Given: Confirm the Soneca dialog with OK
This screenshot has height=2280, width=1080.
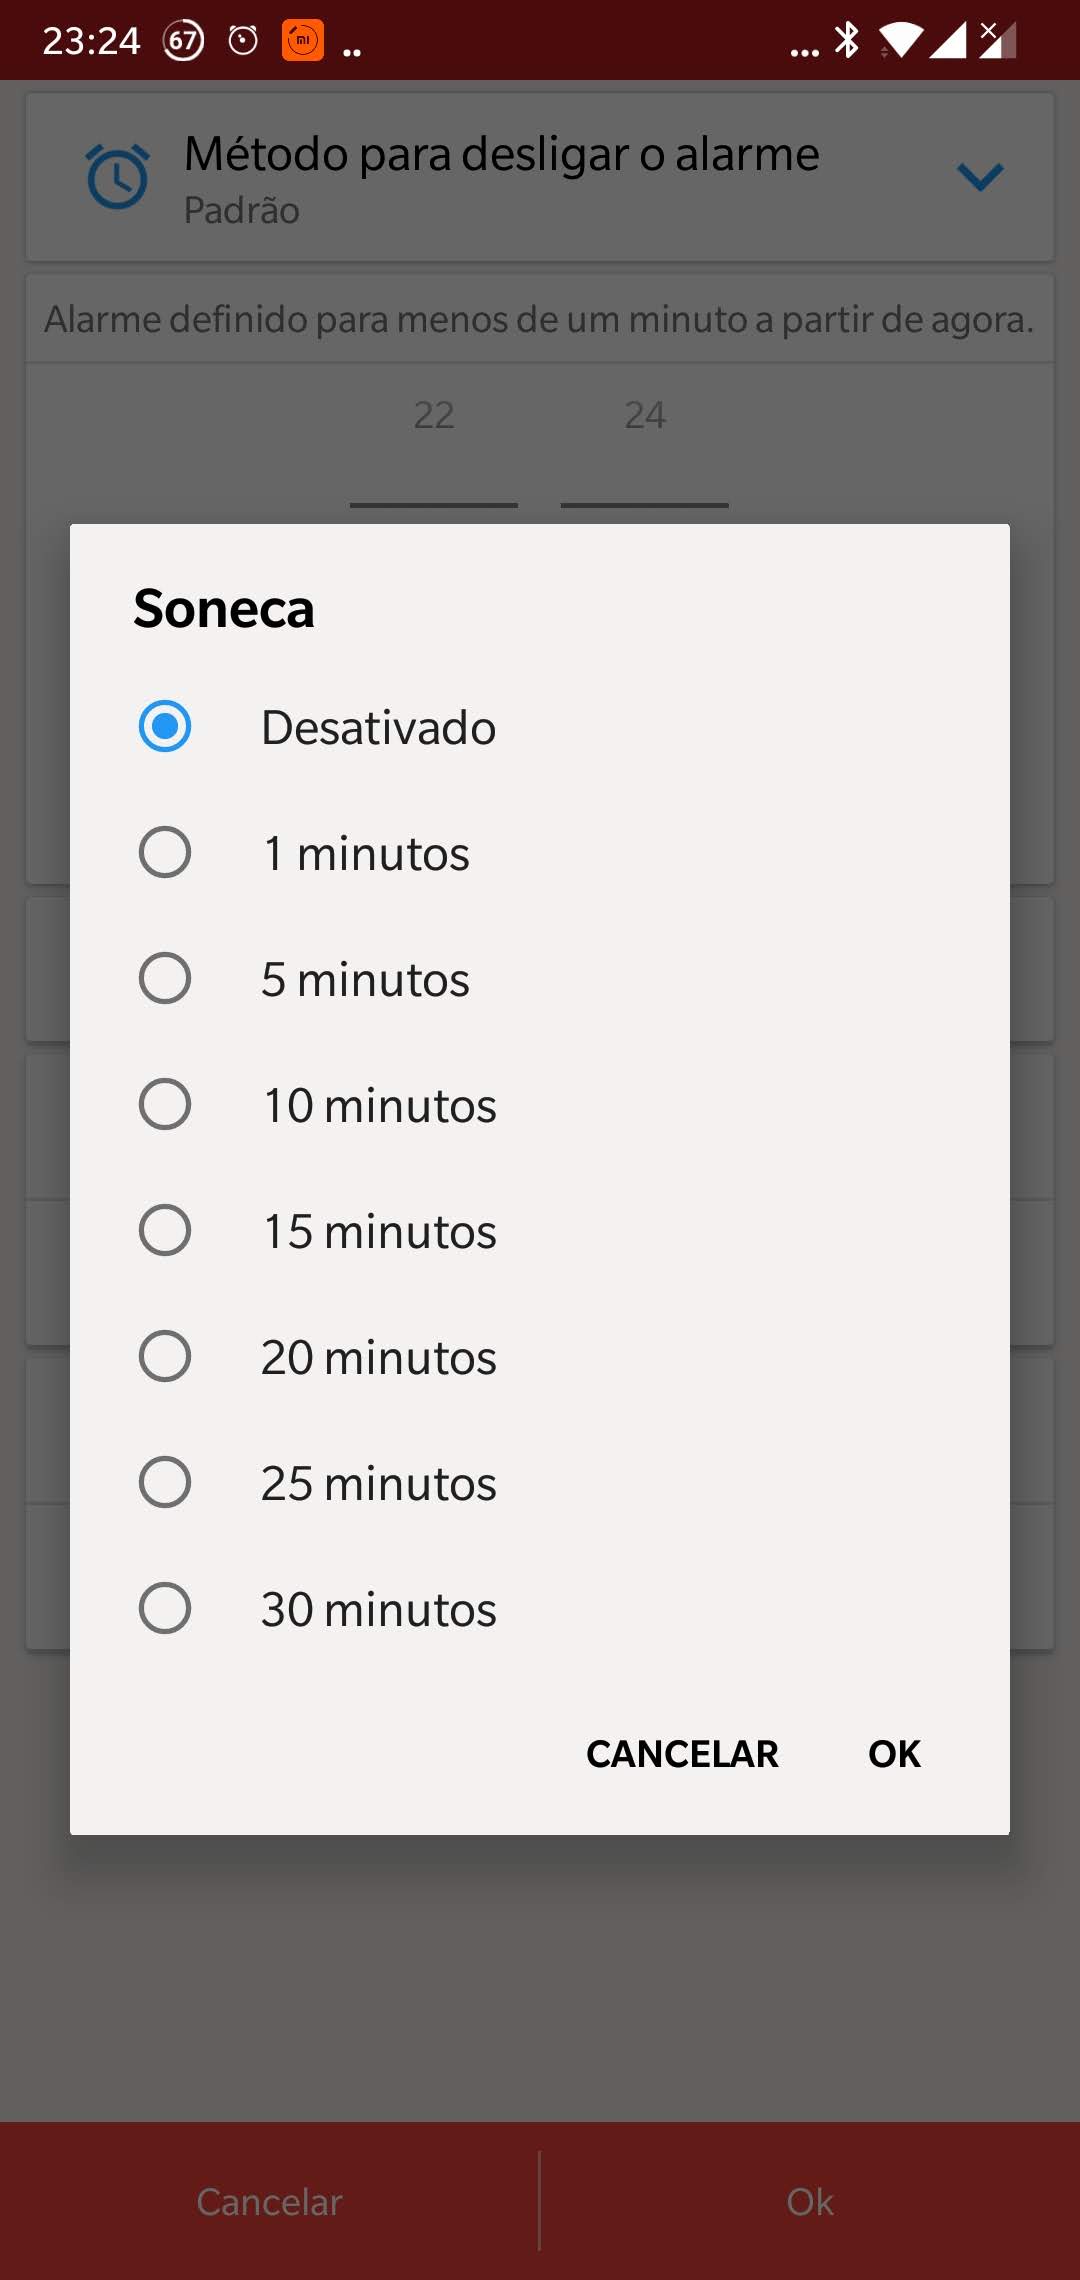Looking at the screenshot, I should point(894,1754).
